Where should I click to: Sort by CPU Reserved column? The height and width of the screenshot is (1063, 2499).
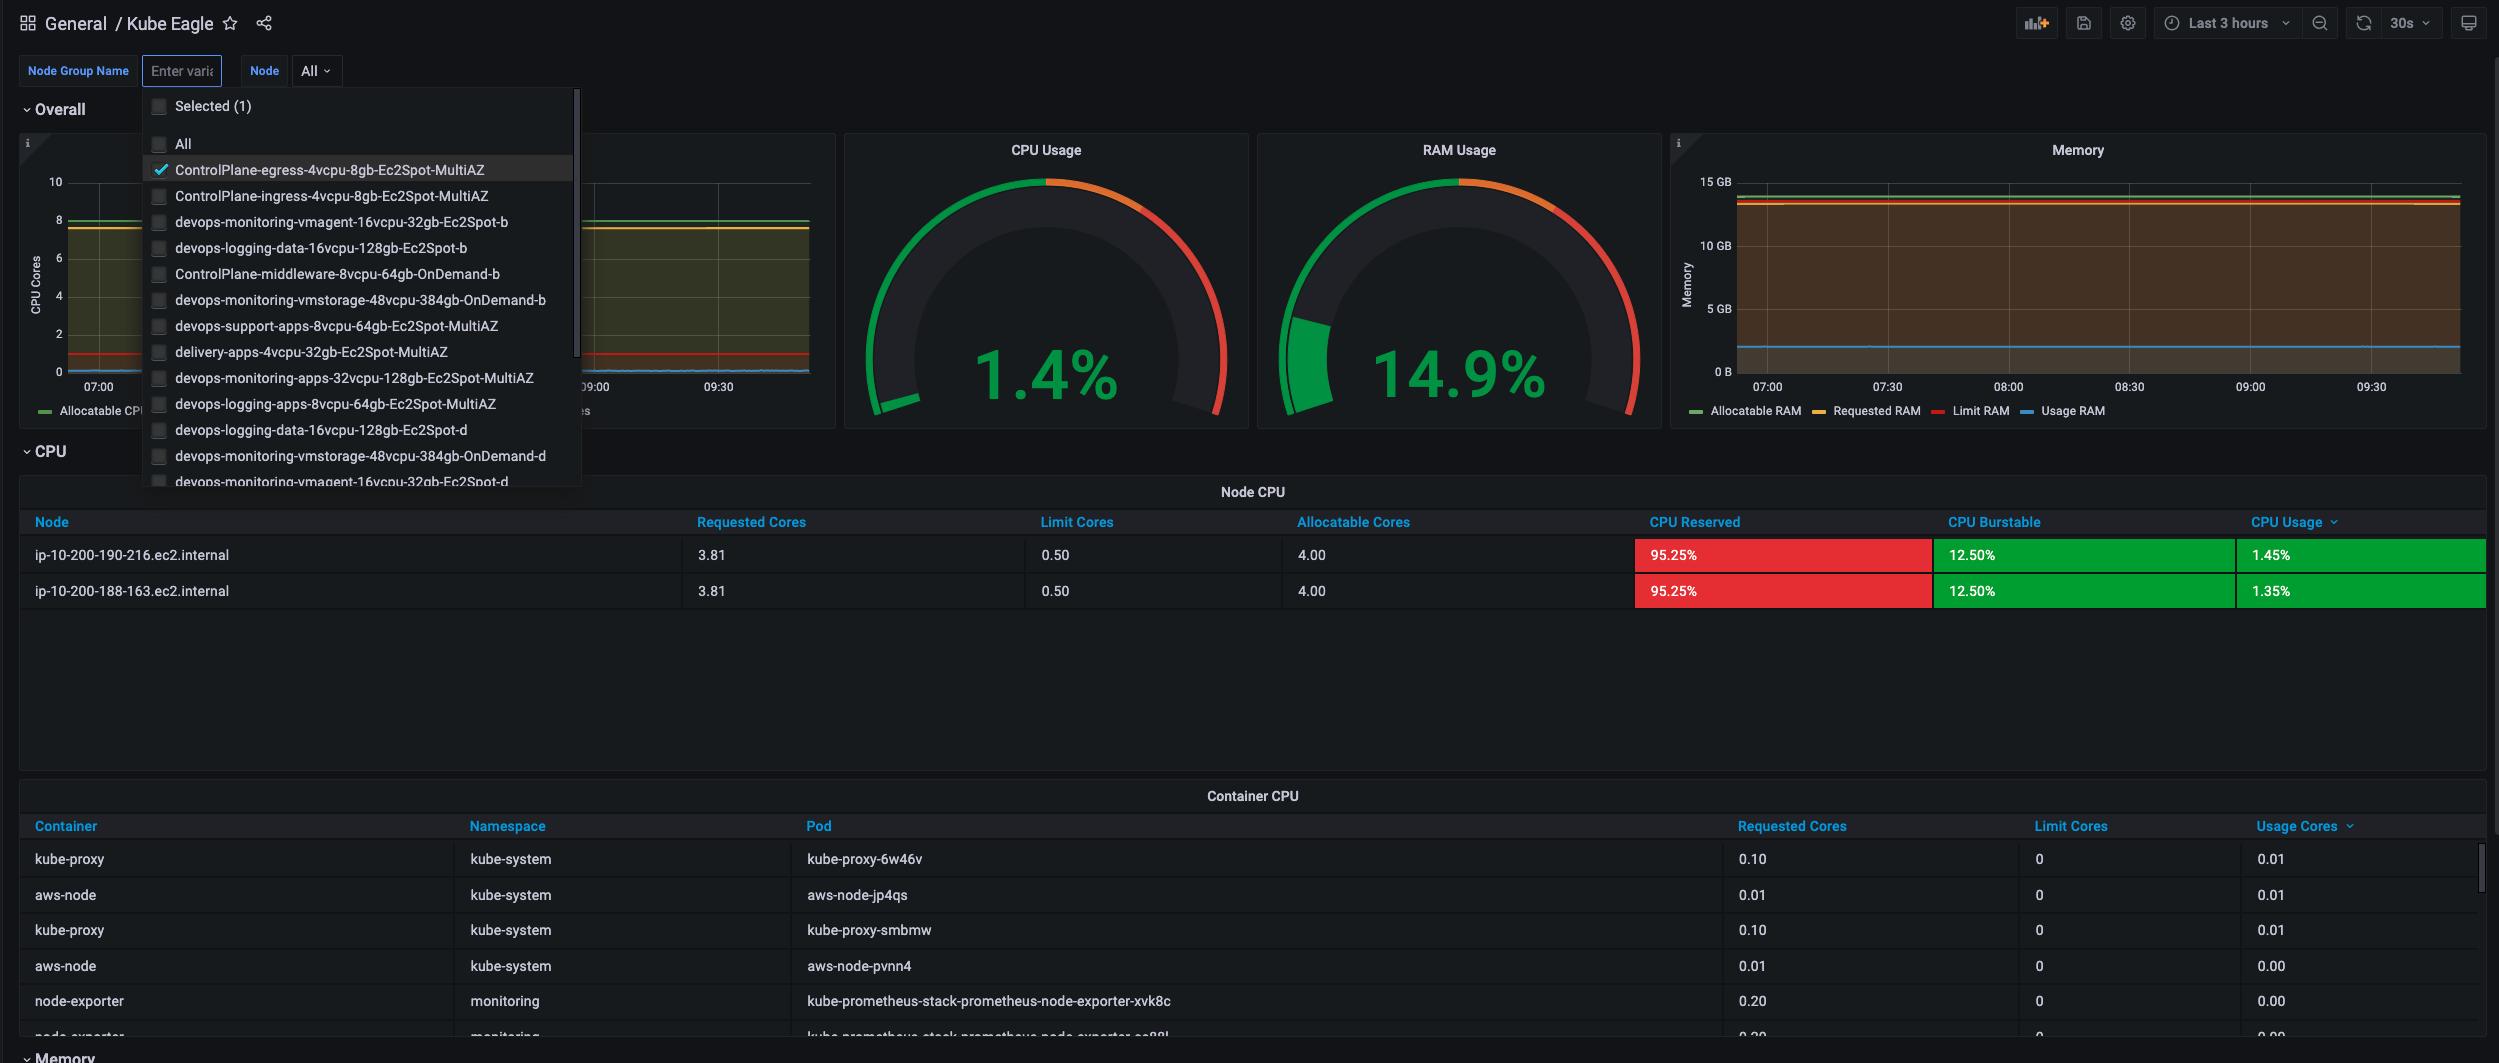pos(1694,522)
